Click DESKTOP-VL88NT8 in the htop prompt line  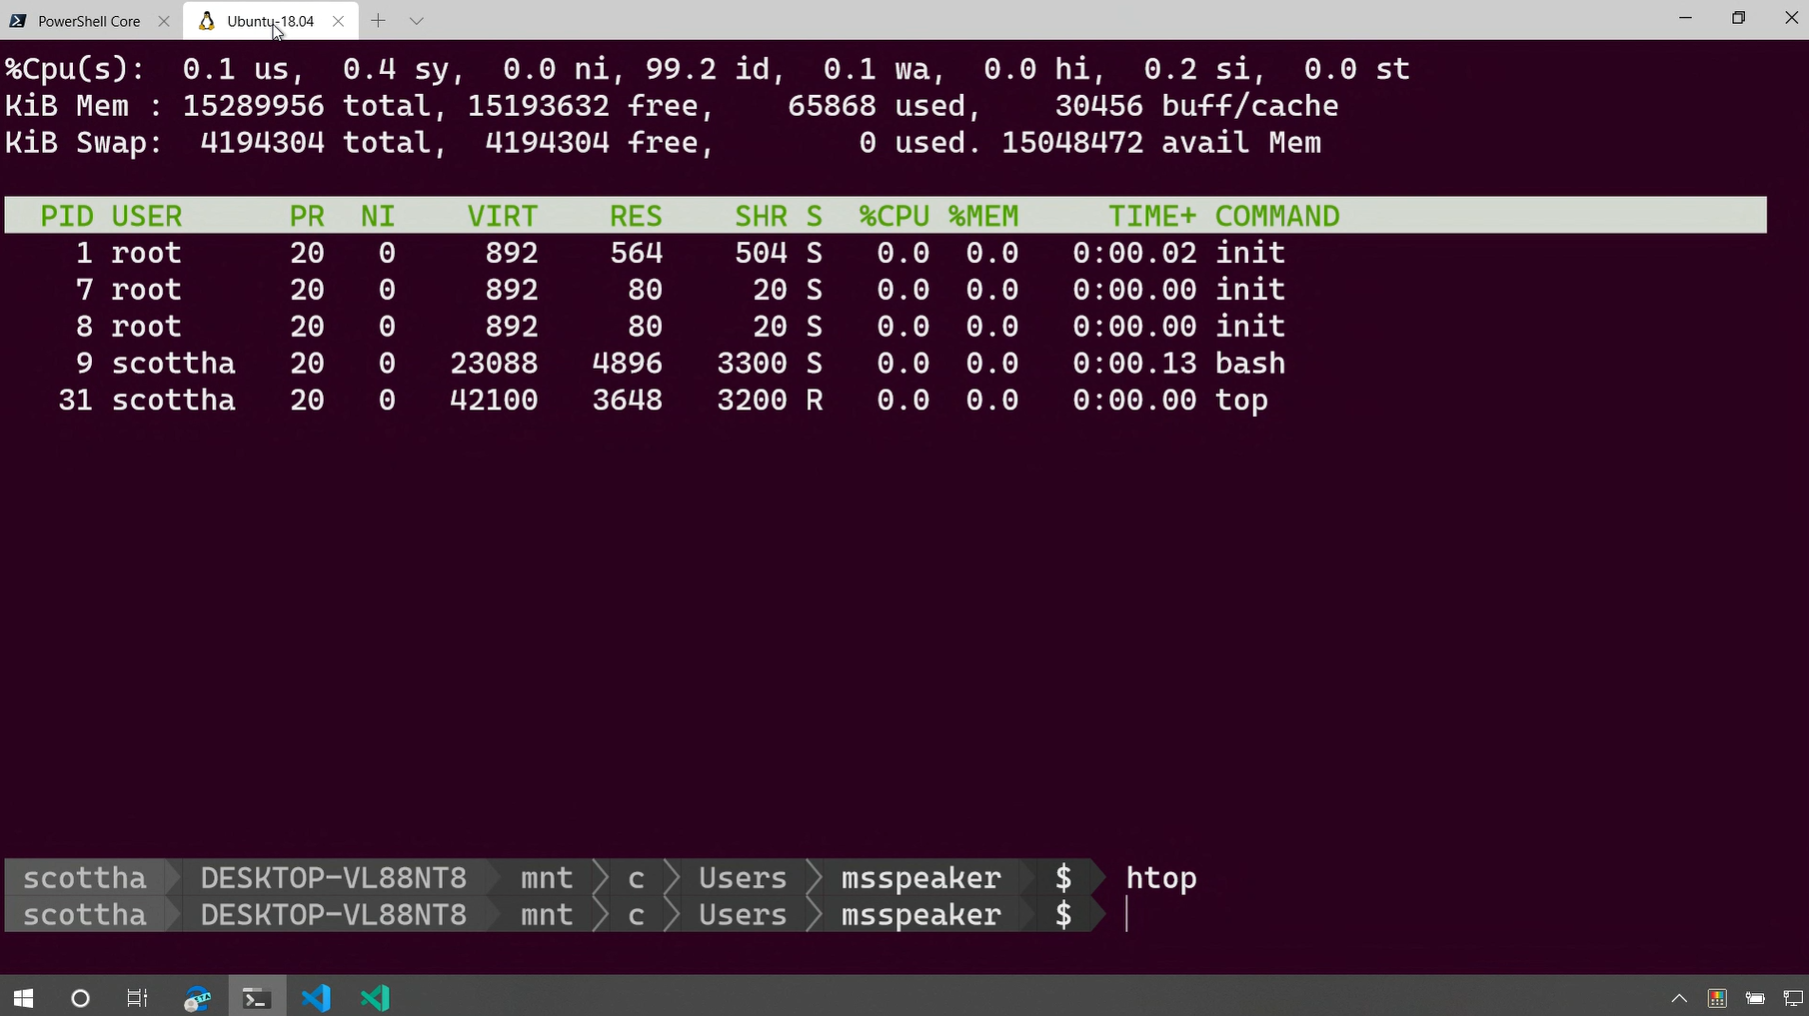333,878
